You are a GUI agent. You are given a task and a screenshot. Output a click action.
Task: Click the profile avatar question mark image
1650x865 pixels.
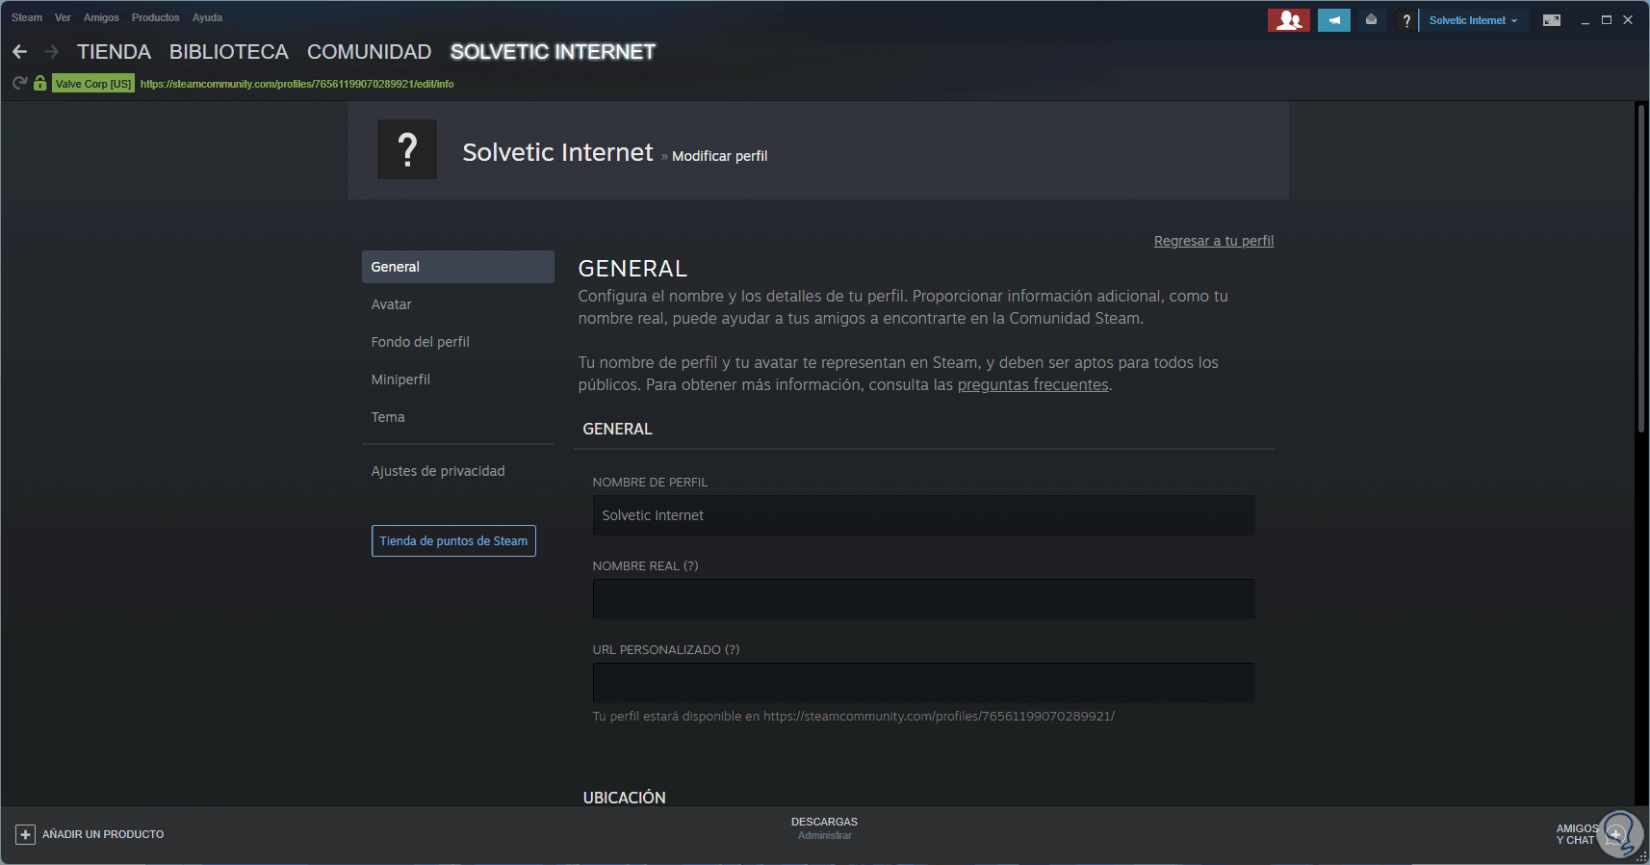407,150
